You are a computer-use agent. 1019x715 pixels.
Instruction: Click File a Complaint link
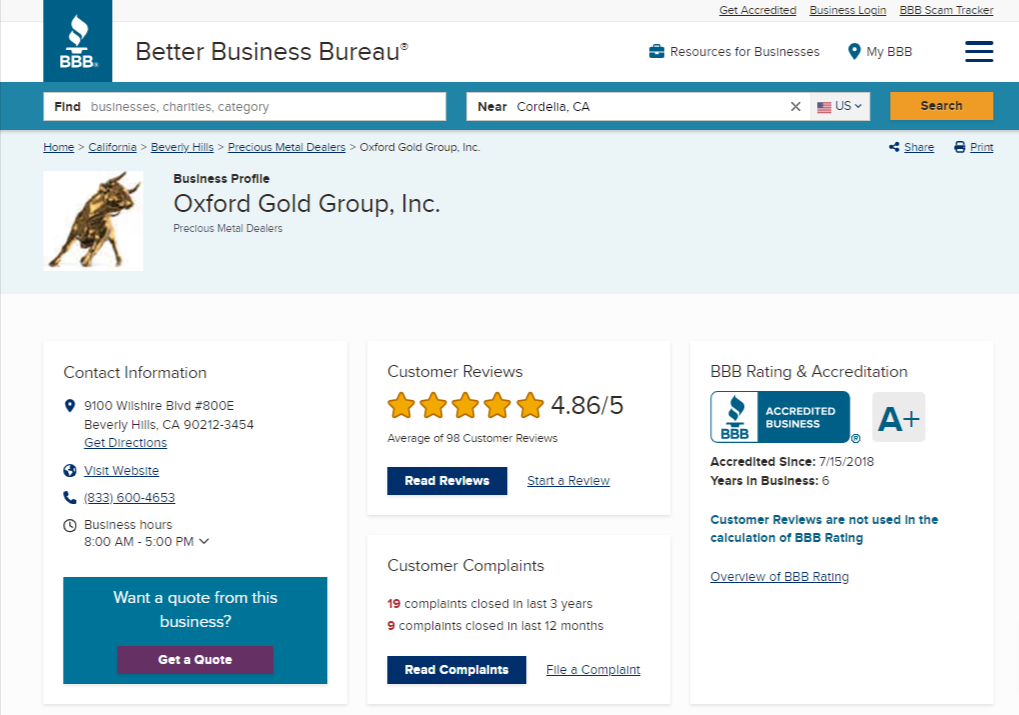click(593, 670)
